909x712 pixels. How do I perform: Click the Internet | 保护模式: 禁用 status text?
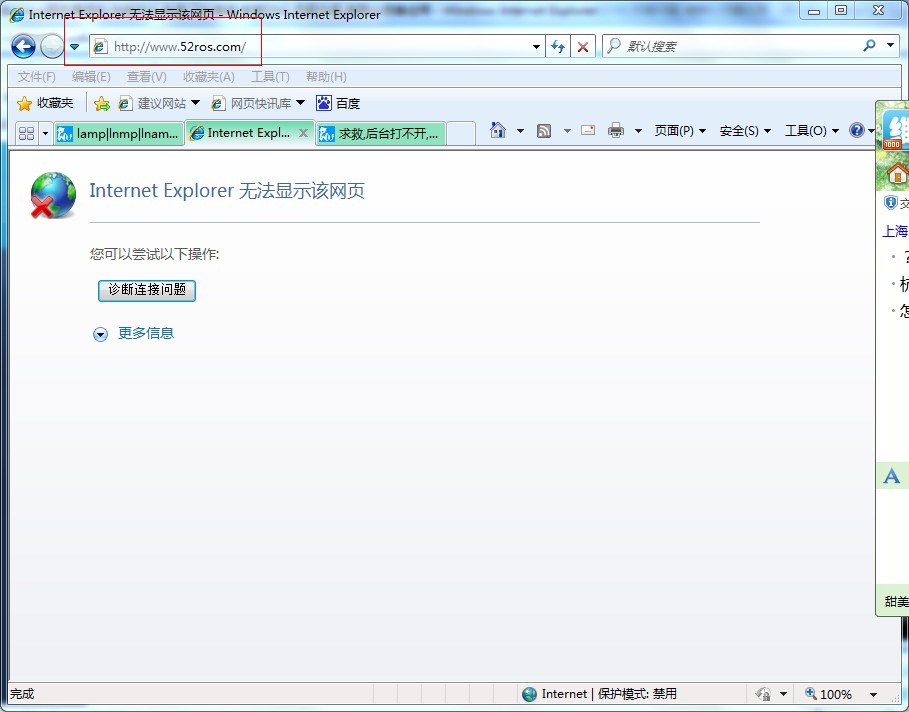(609, 694)
